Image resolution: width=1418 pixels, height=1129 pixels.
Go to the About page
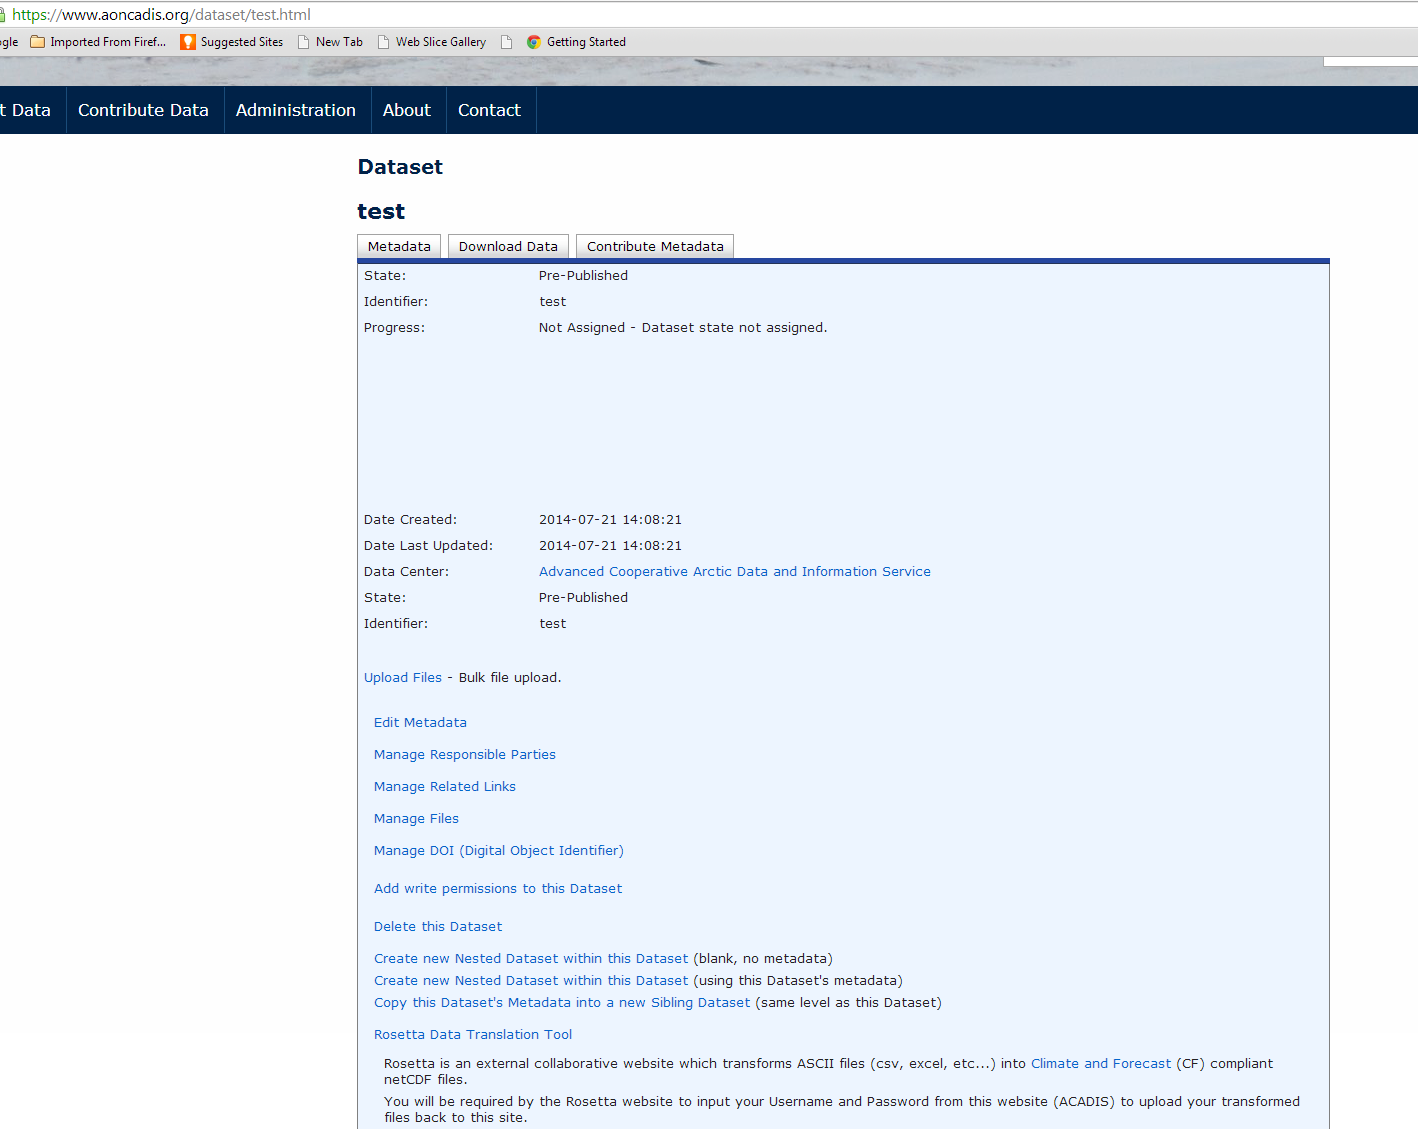(x=406, y=110)
